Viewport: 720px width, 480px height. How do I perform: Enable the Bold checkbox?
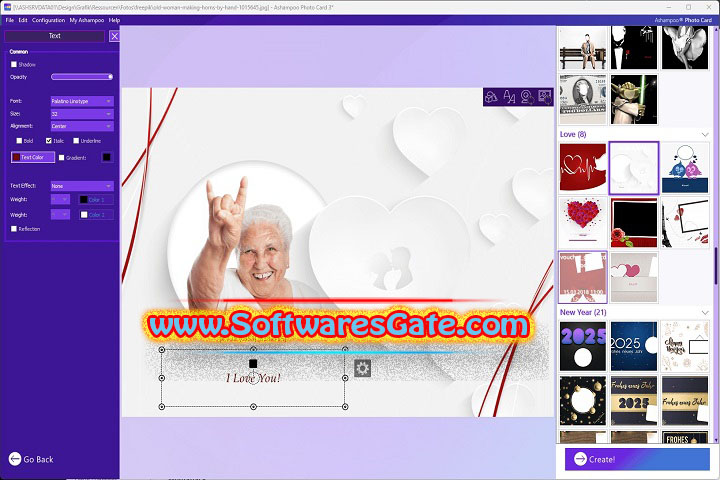19,141
